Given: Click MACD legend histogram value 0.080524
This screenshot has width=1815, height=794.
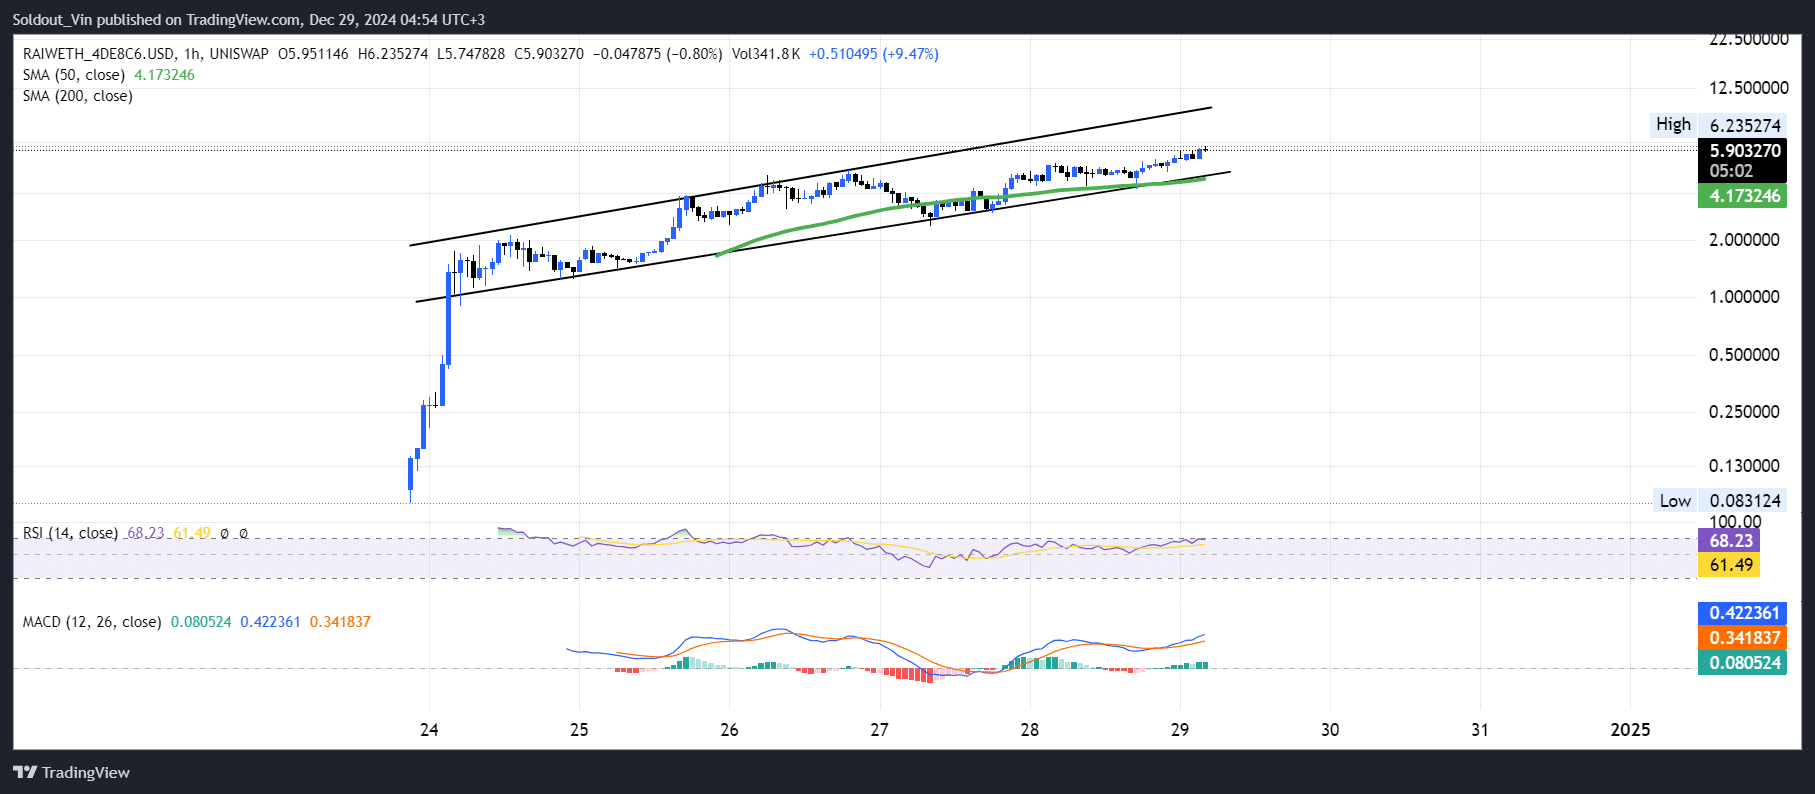Looking at the screenshot, I should click(x=201, y=622).
